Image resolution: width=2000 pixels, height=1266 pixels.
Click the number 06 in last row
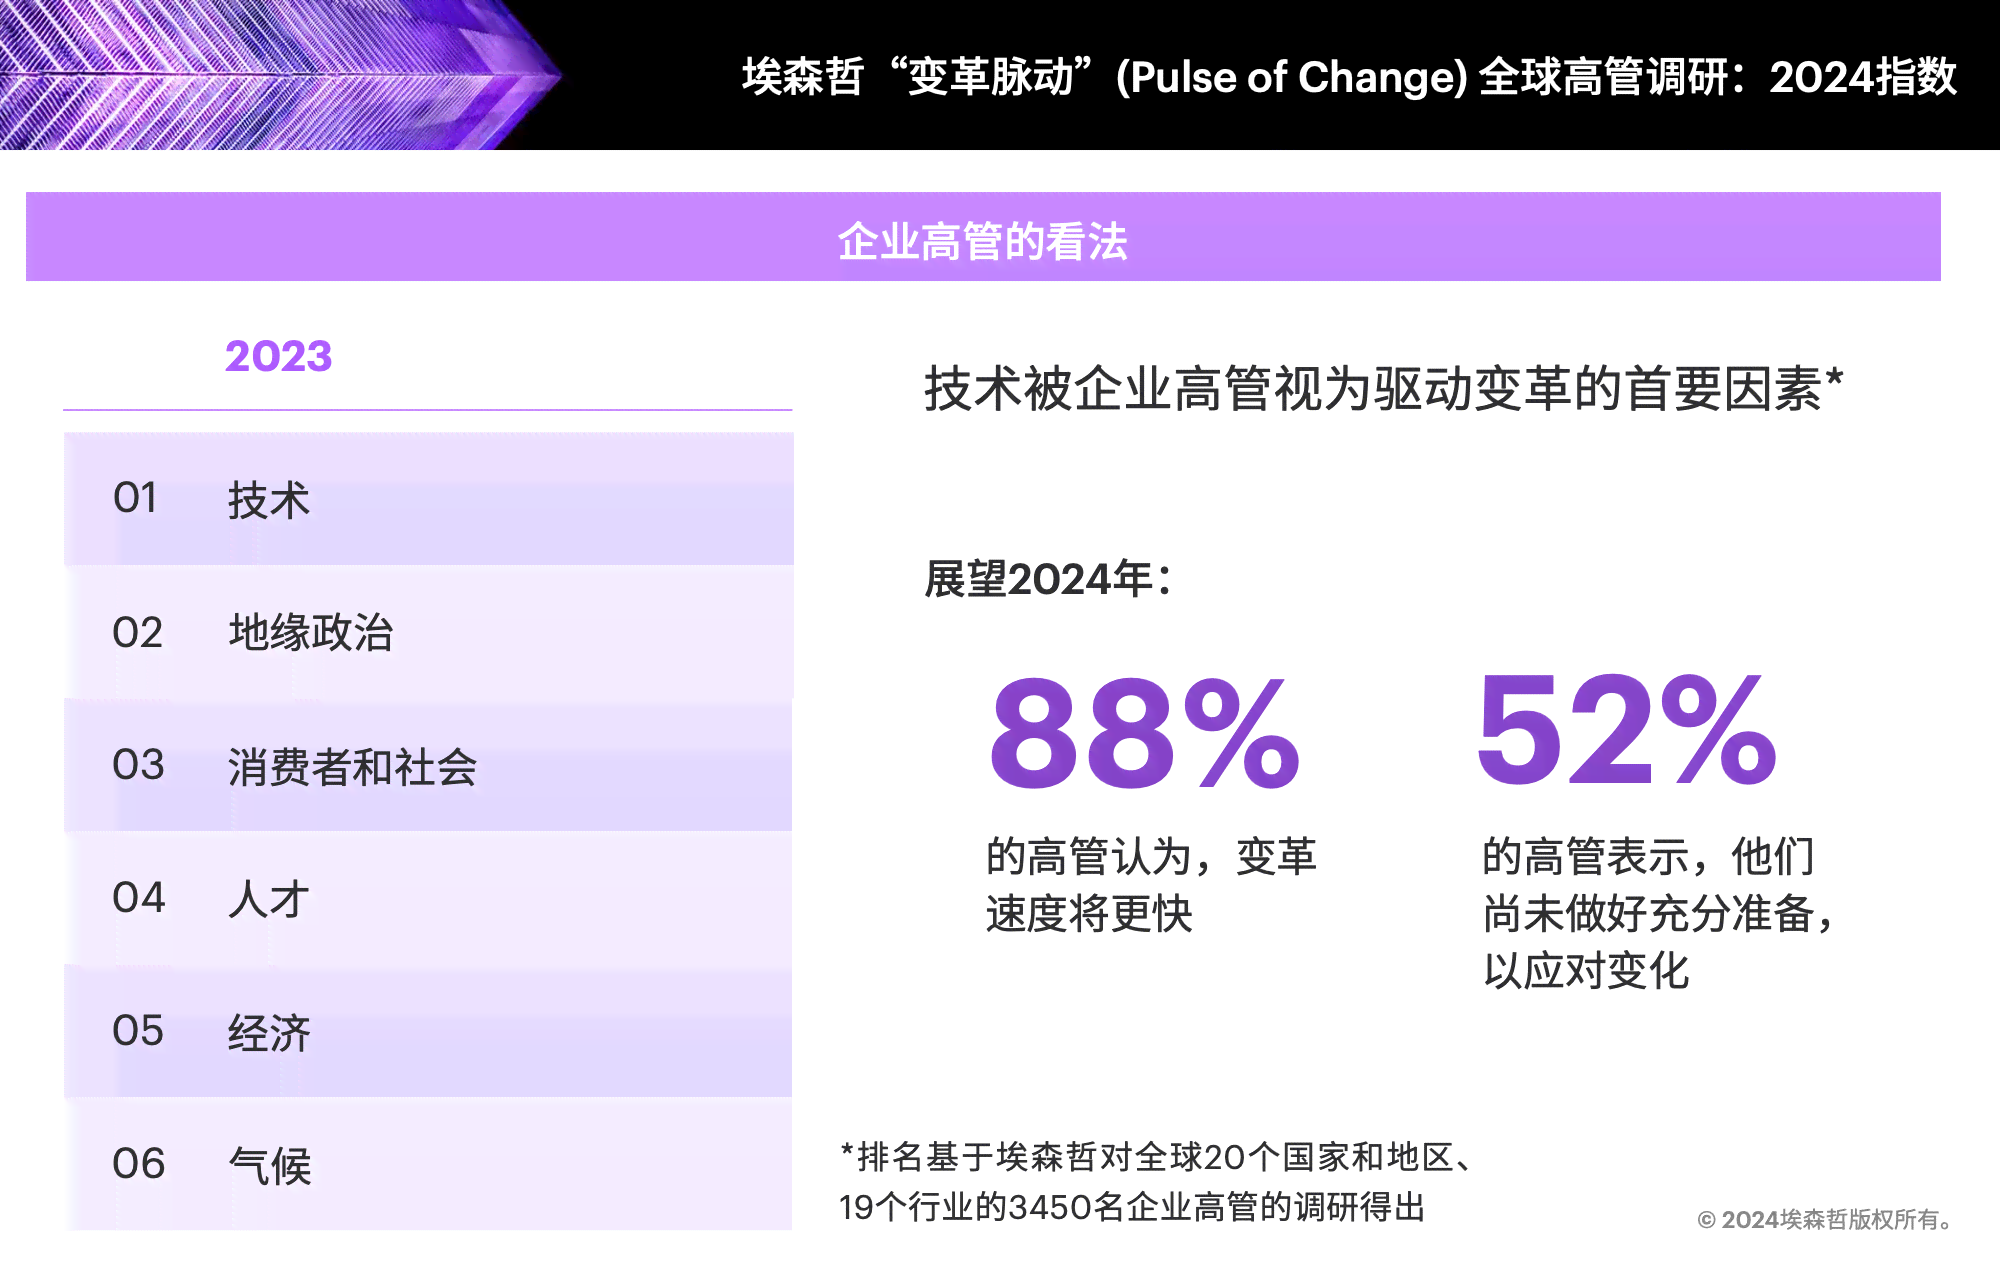click(138, 1164)
